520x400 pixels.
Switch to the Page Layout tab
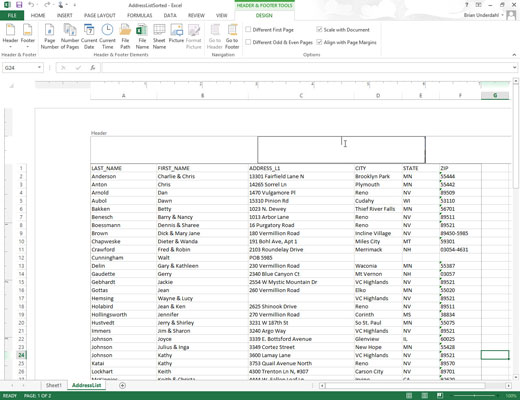pyautogui.click(x=100, y=15)
